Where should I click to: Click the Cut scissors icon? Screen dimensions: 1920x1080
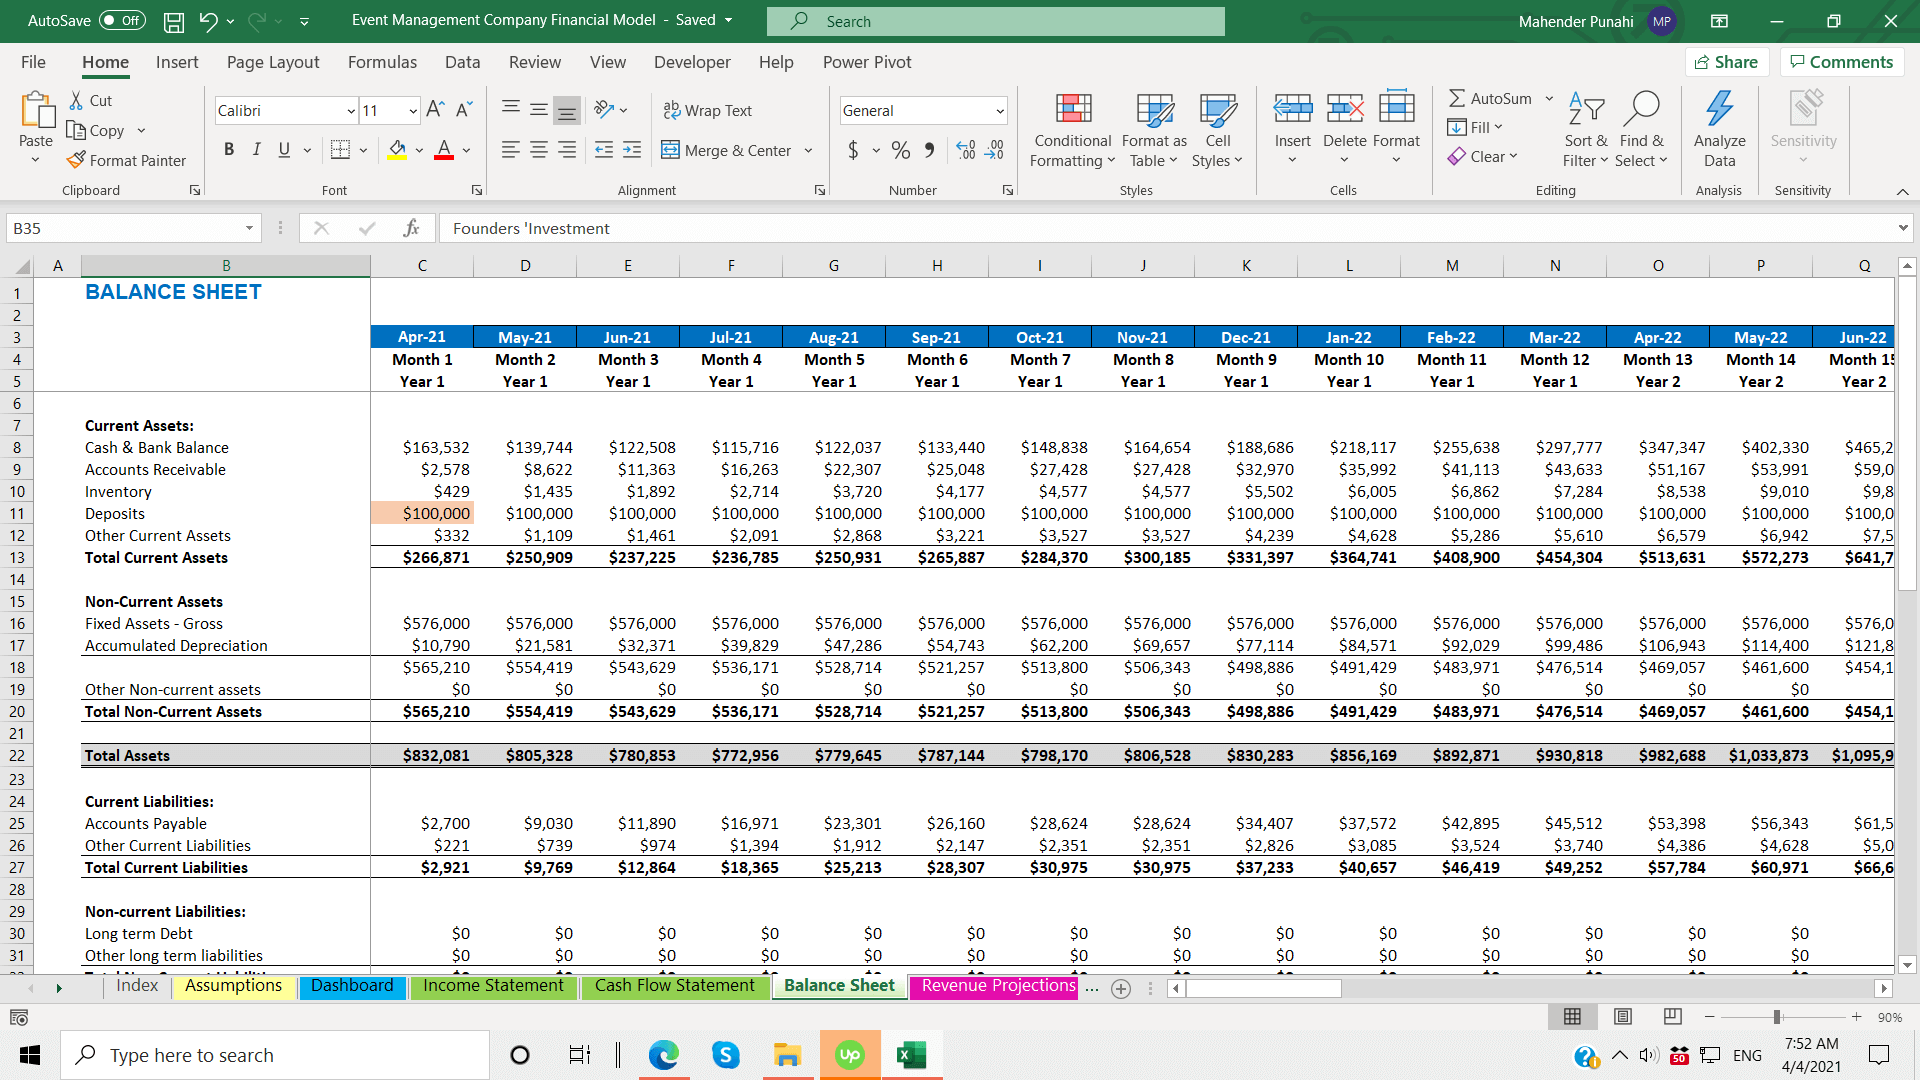(76, 100)
